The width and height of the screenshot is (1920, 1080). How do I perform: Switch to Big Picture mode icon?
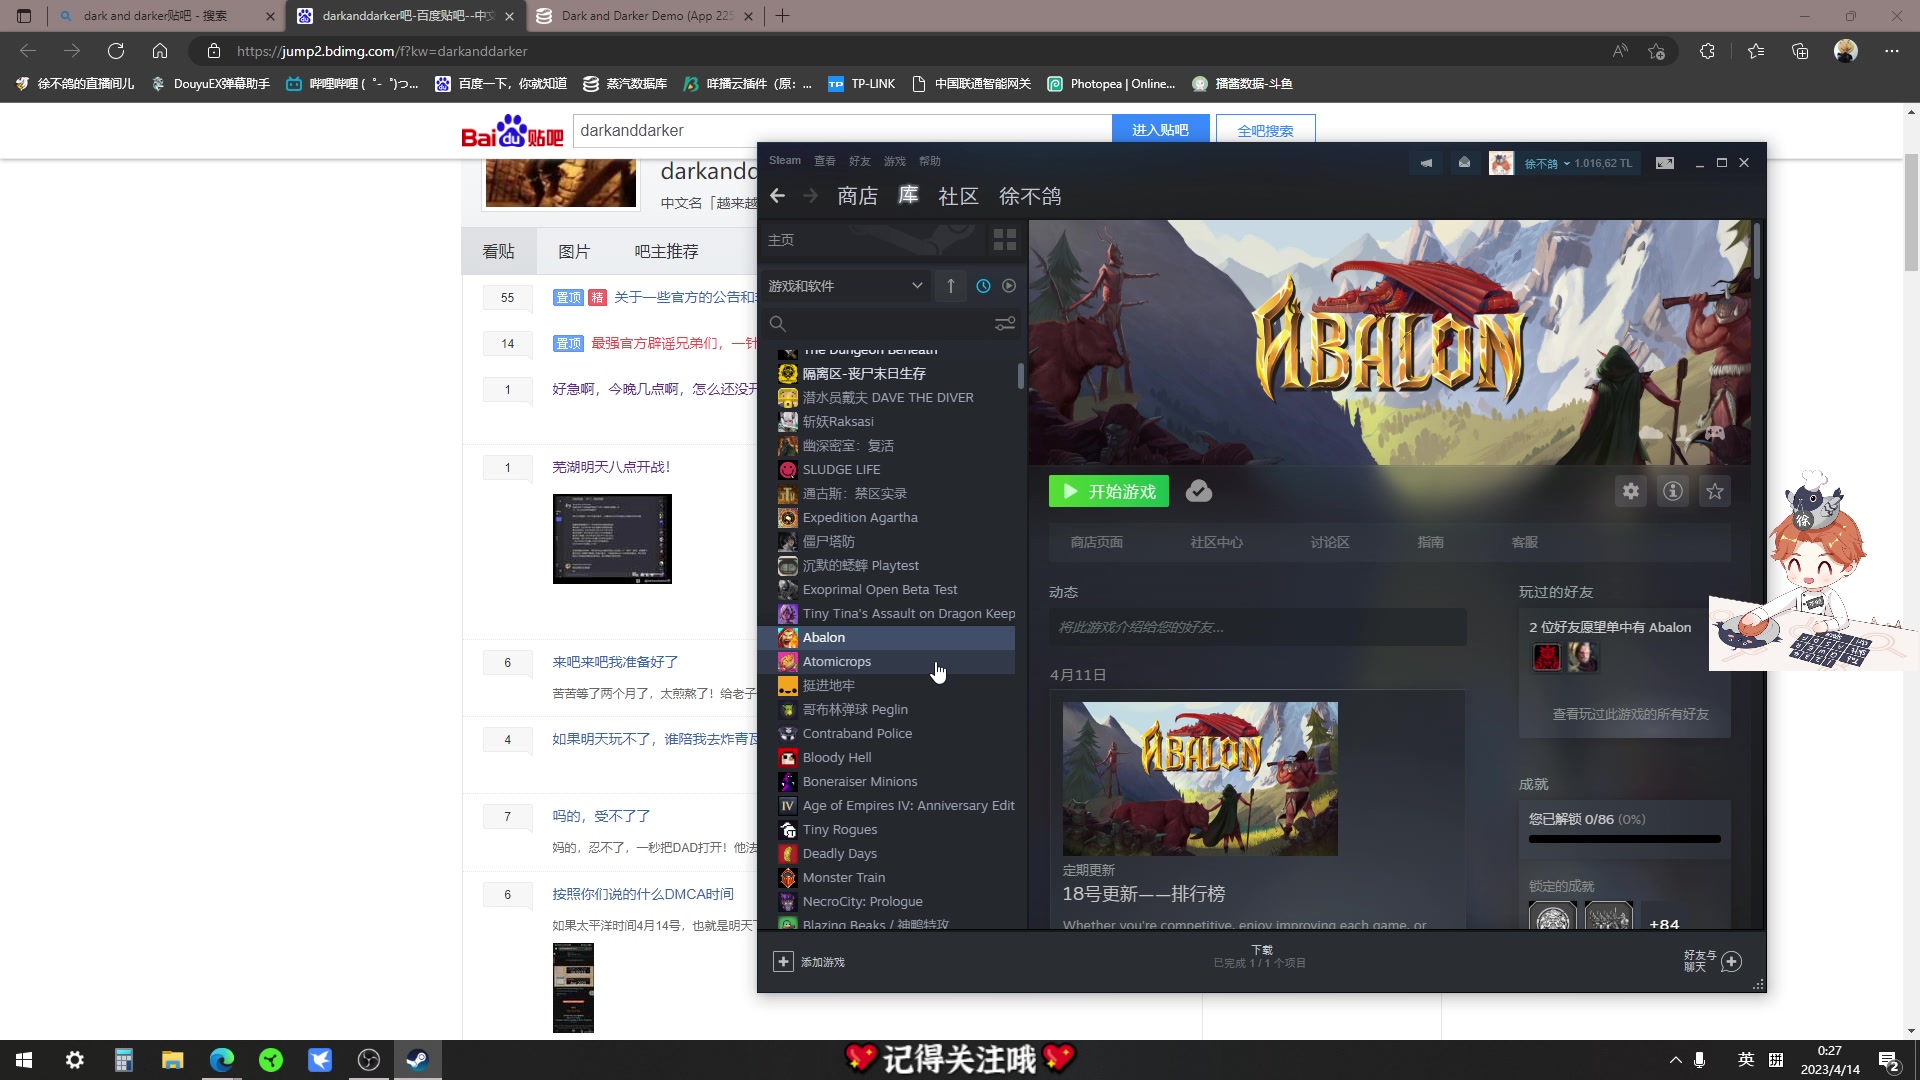[x=1664, y=163]
